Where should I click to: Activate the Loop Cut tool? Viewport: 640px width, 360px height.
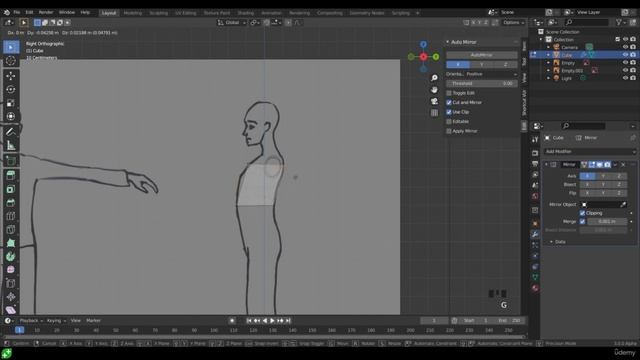point(11,216)
